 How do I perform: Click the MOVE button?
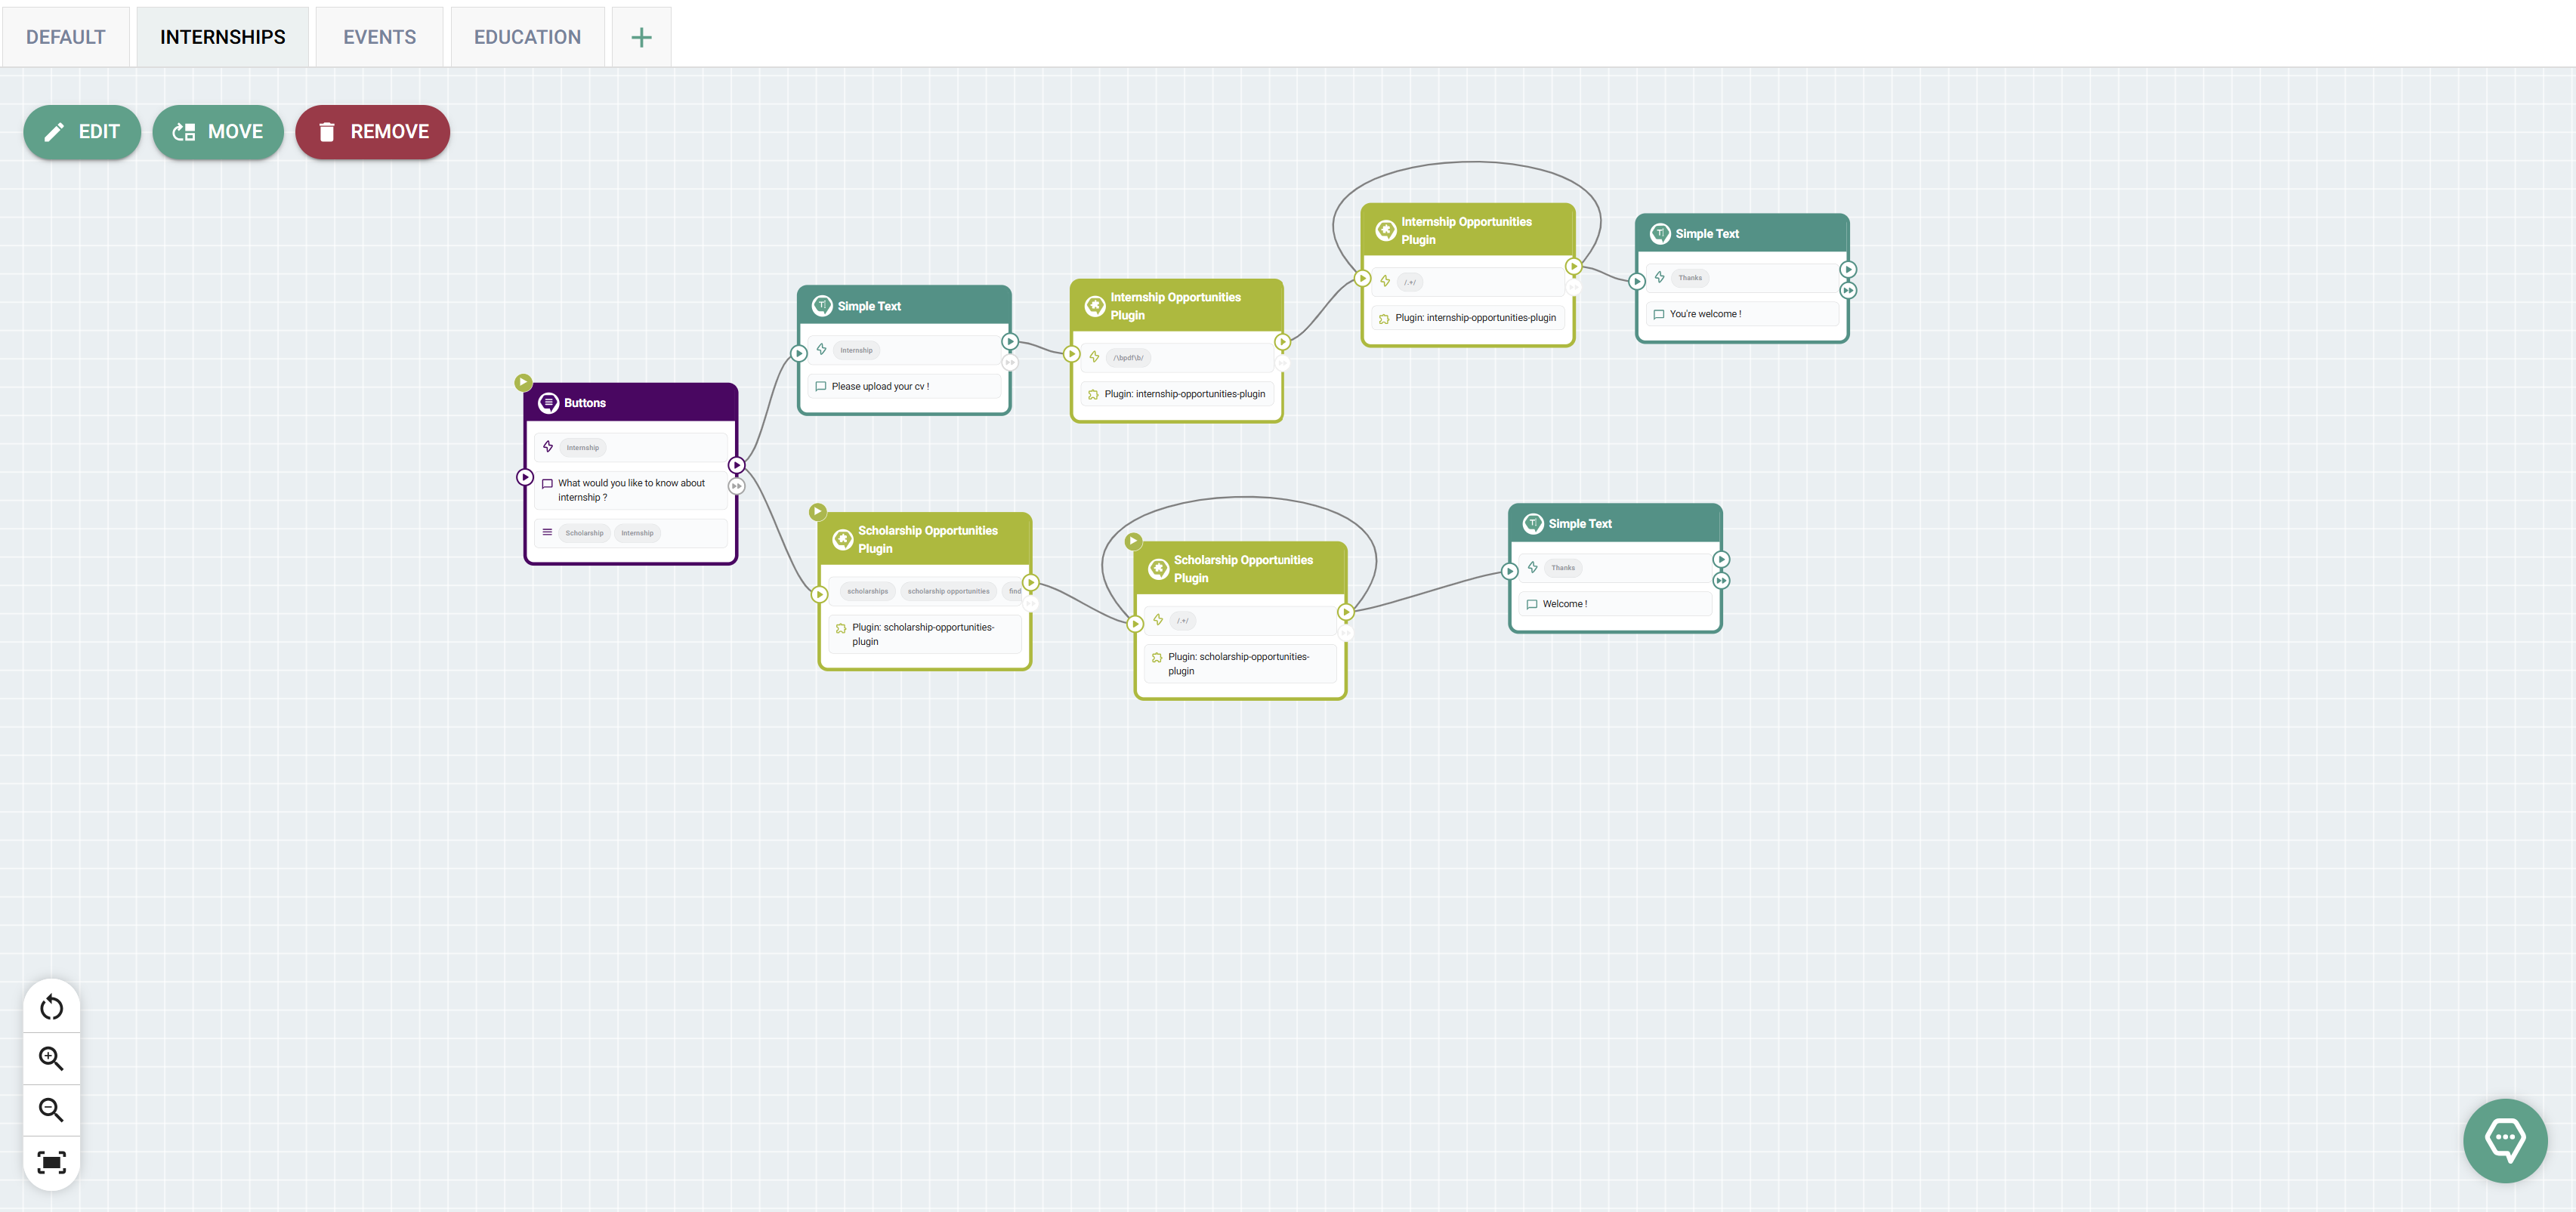pyautogui.click(x=218, y=132)
